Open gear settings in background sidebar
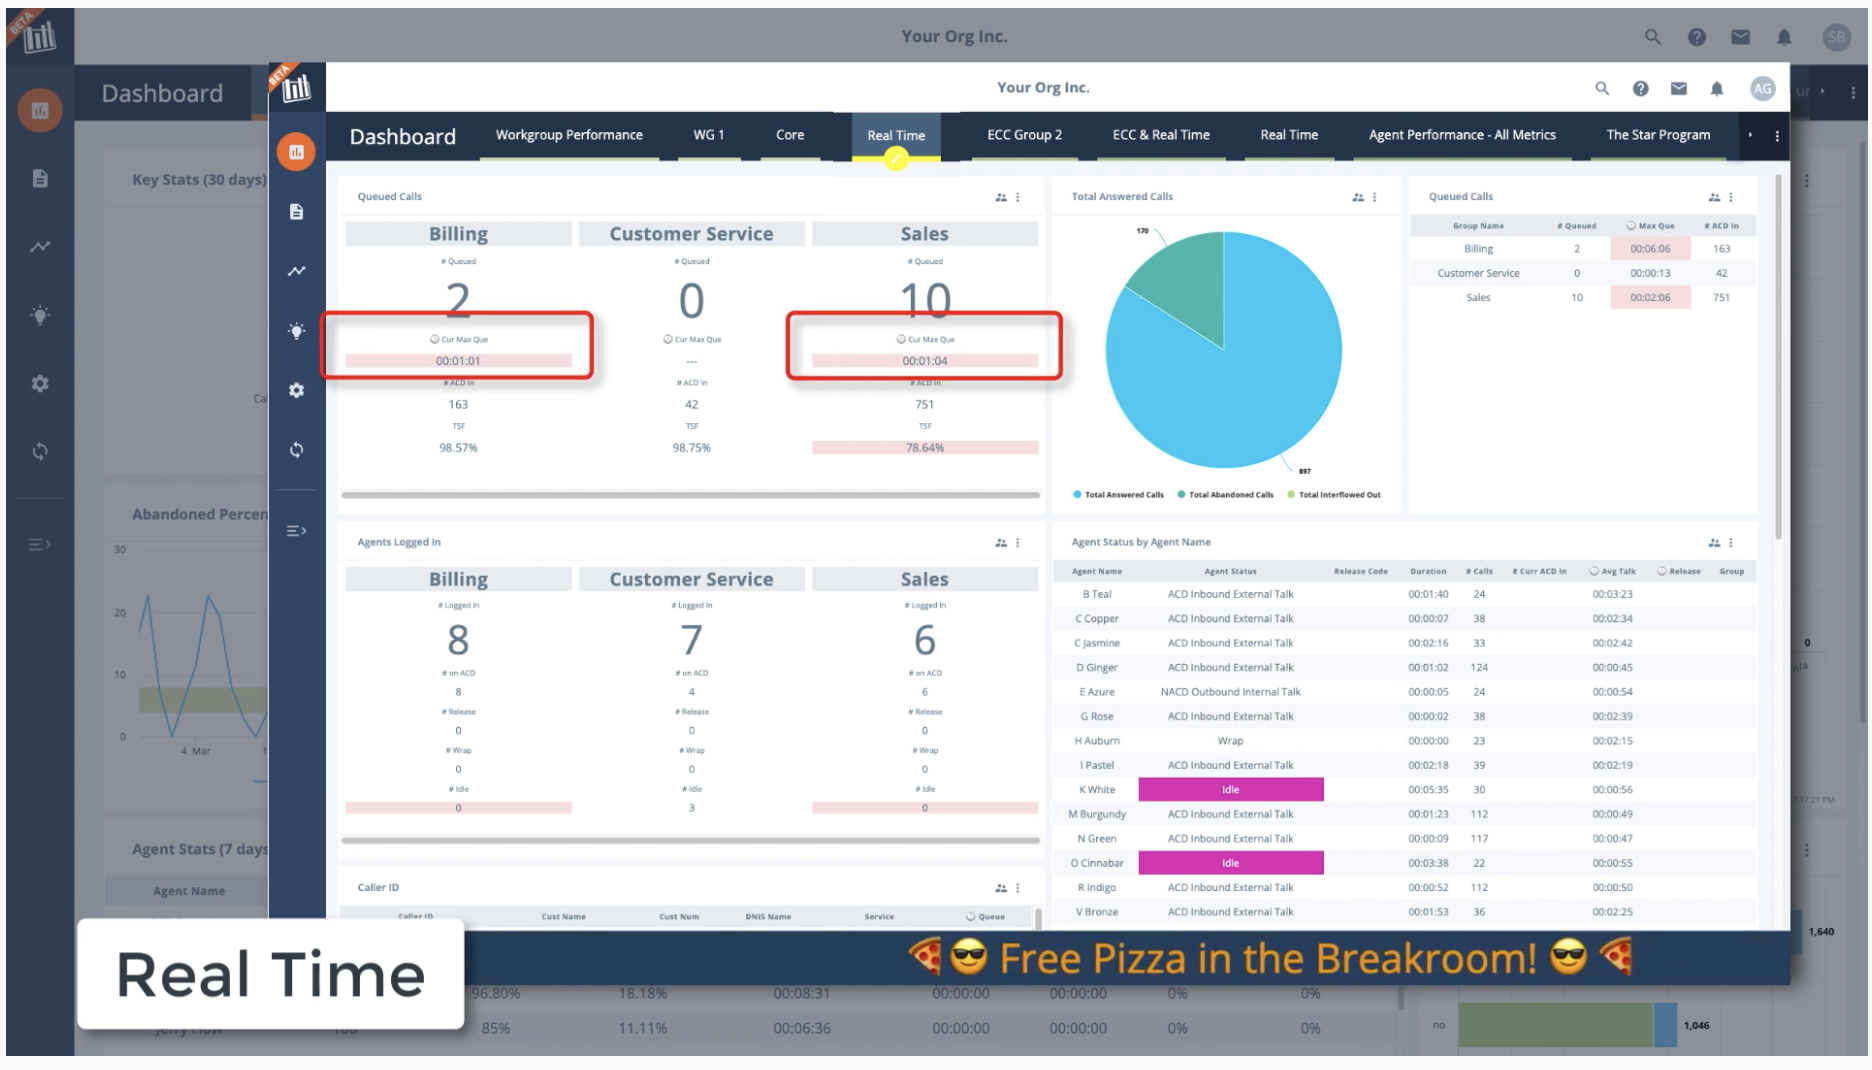The height and width of the screenshot is (1070, 1872). pyautogui.click(x=40, y=383)
